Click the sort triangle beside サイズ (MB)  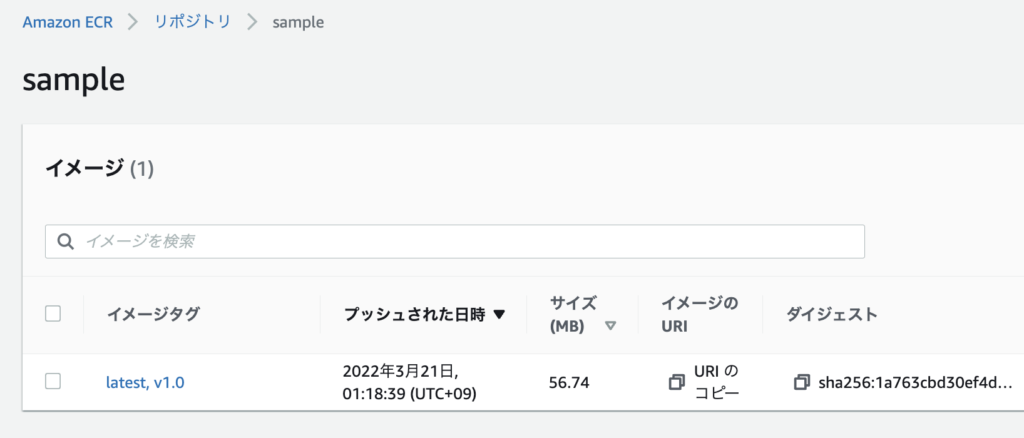point(610,326)
